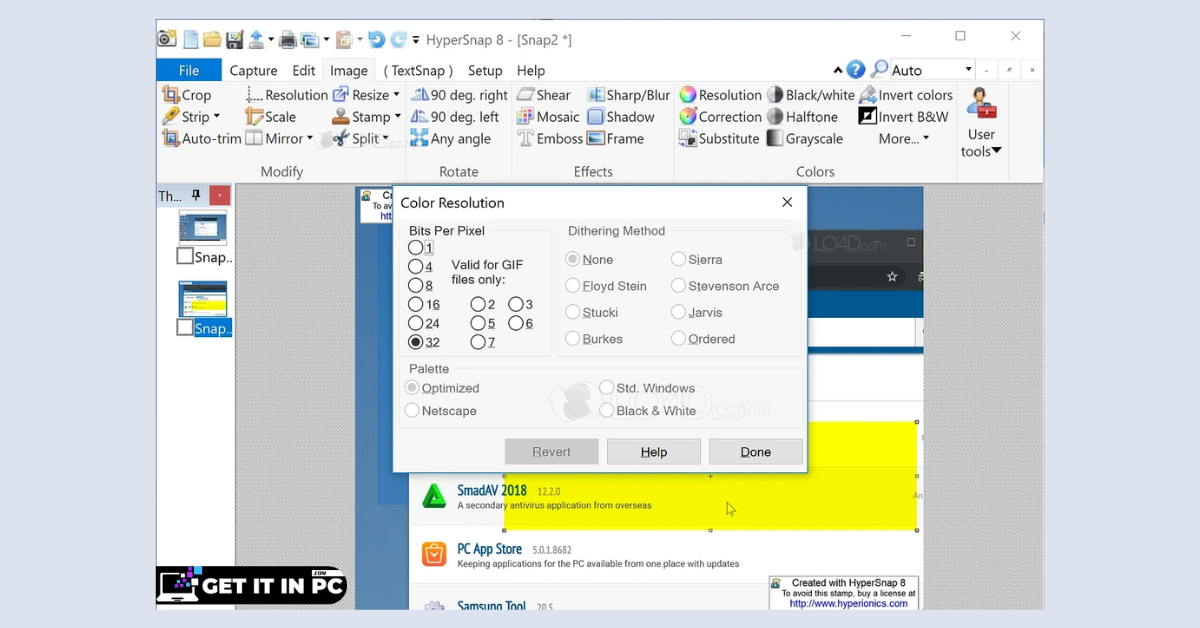This screenshot has height=628, width=1200.
Task: Switch to the Edit tab
Action: tap(304, 70)
